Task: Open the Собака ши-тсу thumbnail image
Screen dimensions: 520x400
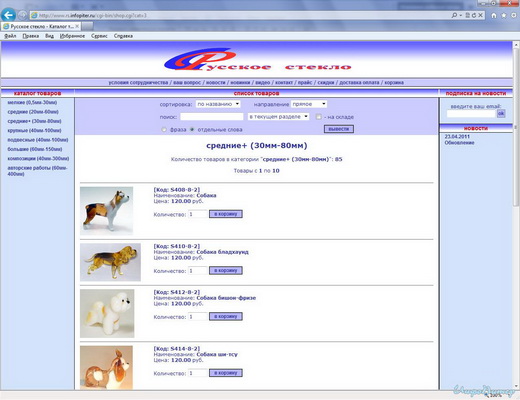Action: tap(106, 367)
